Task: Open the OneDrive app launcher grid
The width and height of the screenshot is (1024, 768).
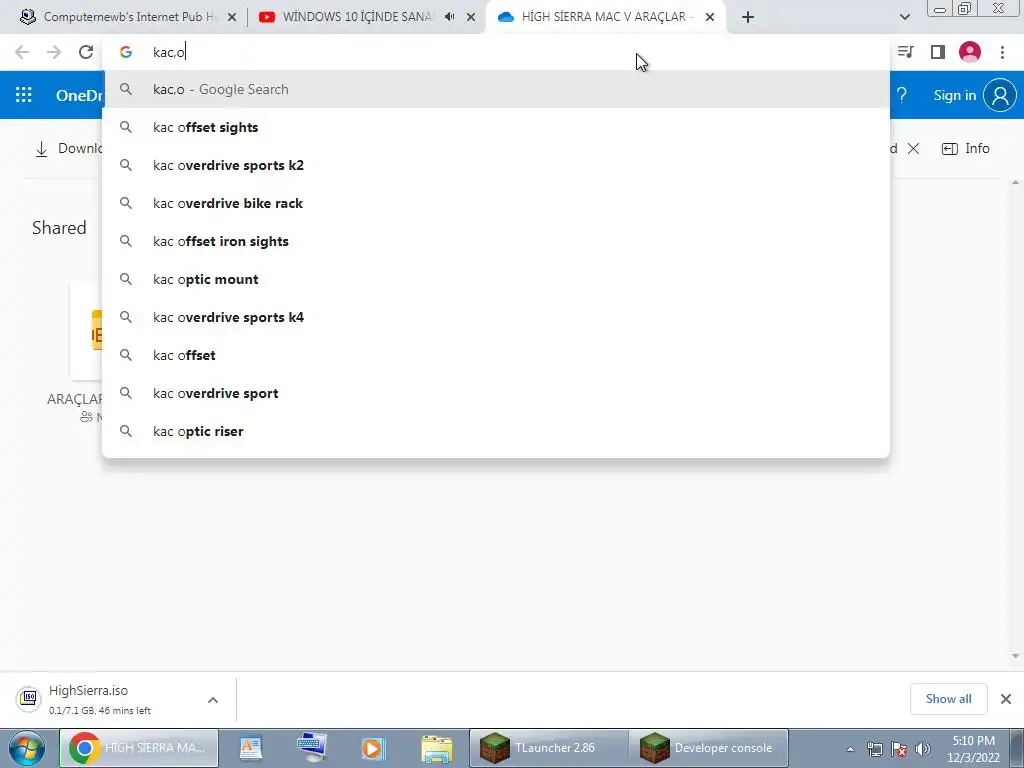Action: (x=24, y=95)
